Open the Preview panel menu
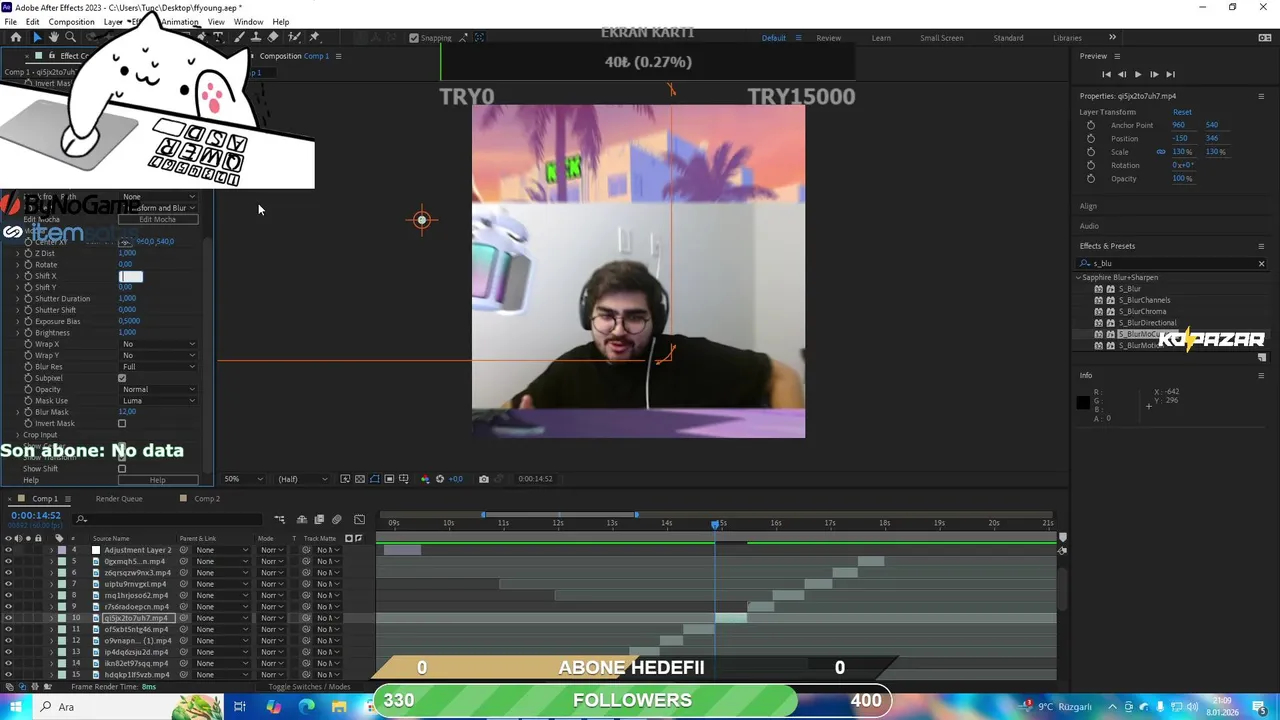1280x720 pixels. pyautogui.click(x=1117, y=56)
